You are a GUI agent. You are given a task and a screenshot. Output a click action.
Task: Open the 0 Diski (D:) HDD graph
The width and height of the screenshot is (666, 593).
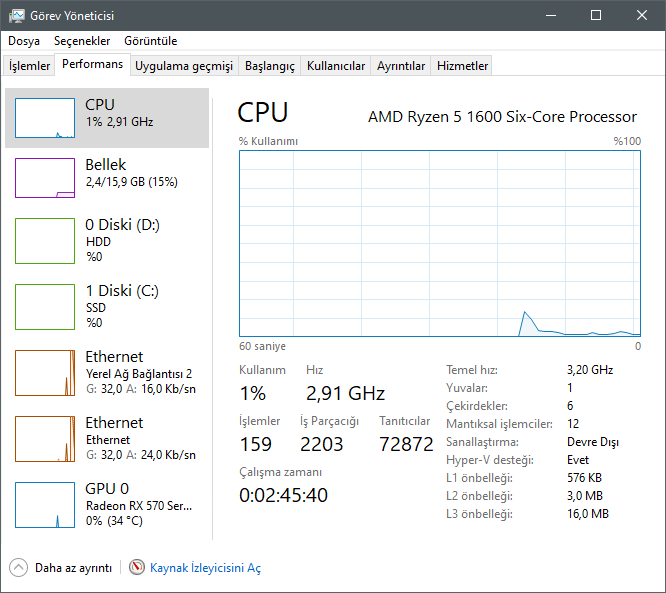point(45,241)
